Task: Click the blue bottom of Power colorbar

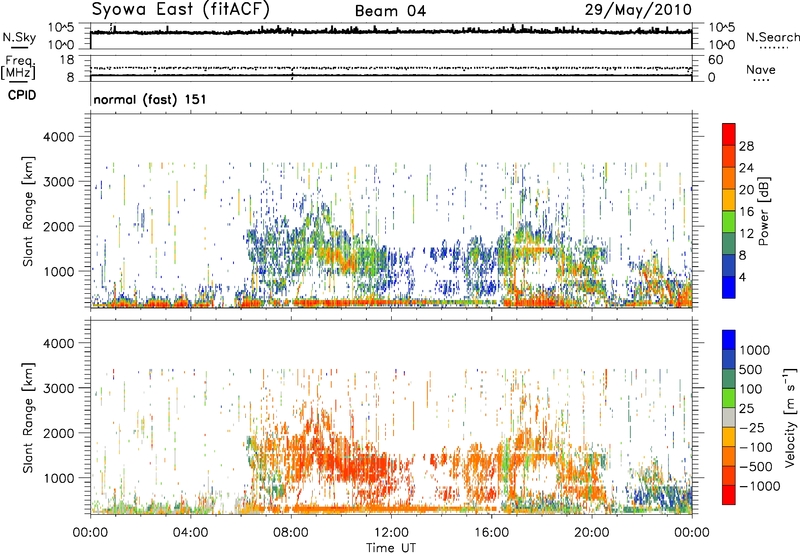Action: point(729,287)
